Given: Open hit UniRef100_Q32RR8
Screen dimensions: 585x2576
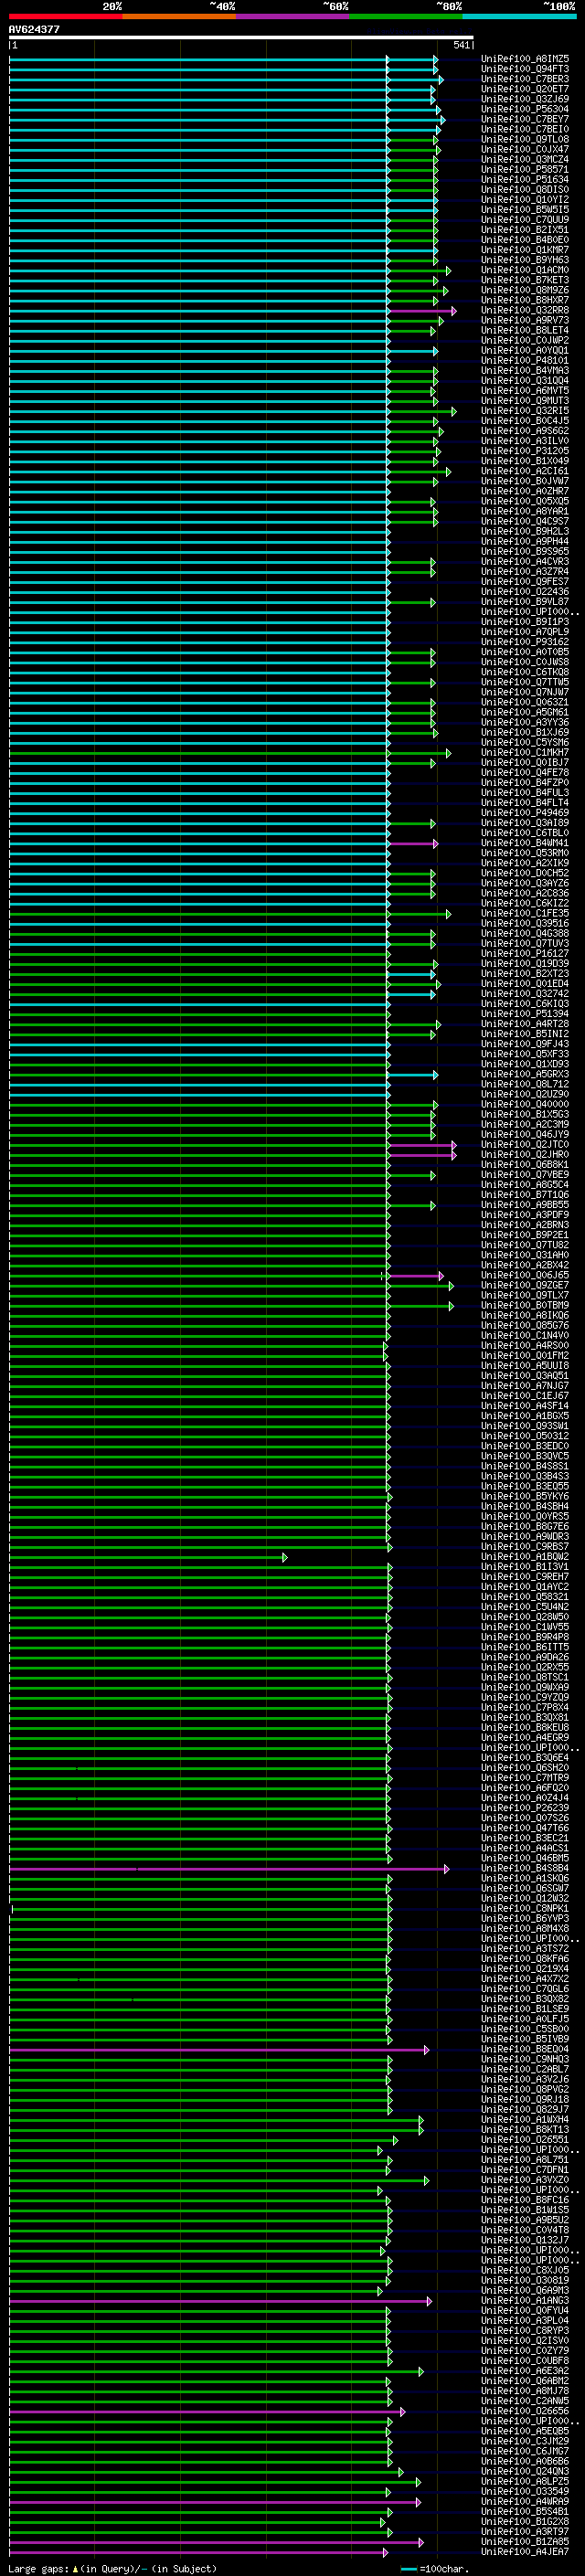Looking at the screenshot, I should [525, 310].
